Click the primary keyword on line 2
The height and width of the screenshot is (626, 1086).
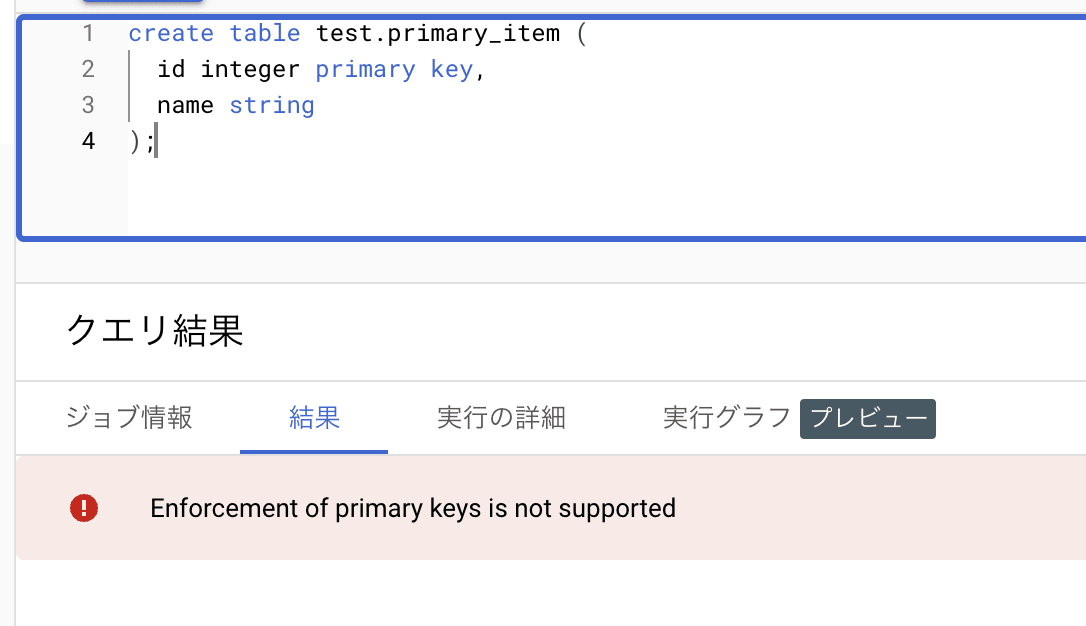coord(365,69)
